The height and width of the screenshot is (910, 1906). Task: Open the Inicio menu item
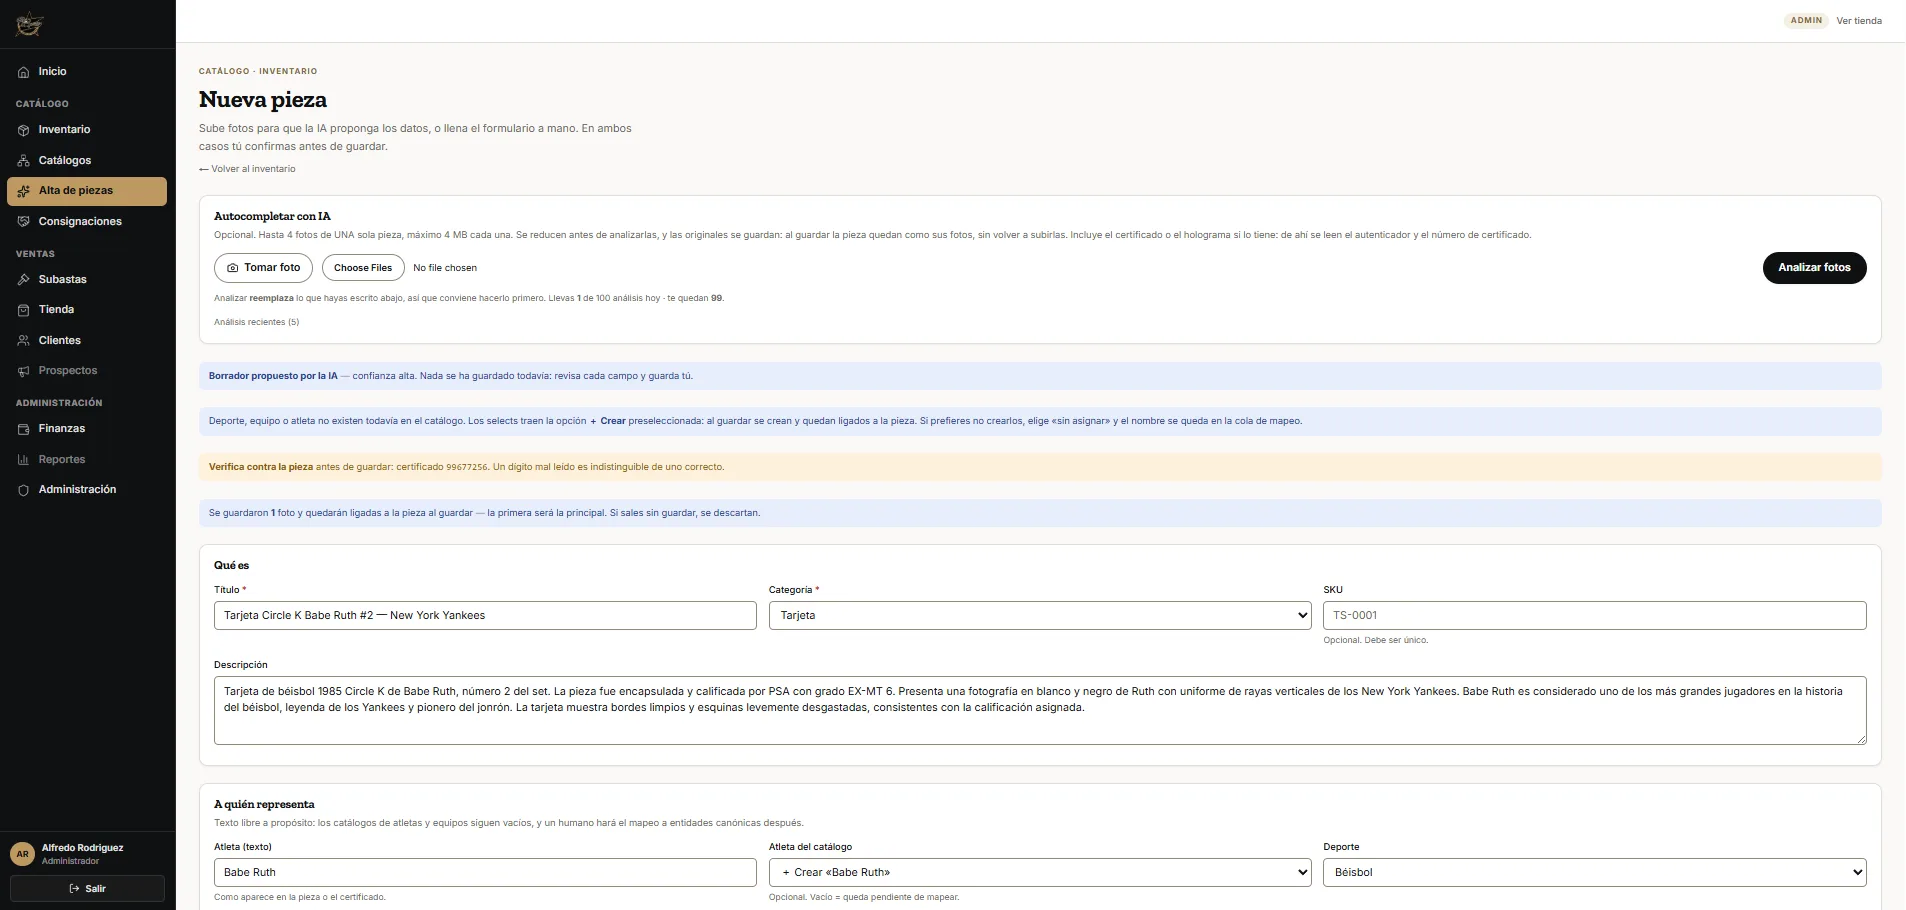[x=87, y=72]
